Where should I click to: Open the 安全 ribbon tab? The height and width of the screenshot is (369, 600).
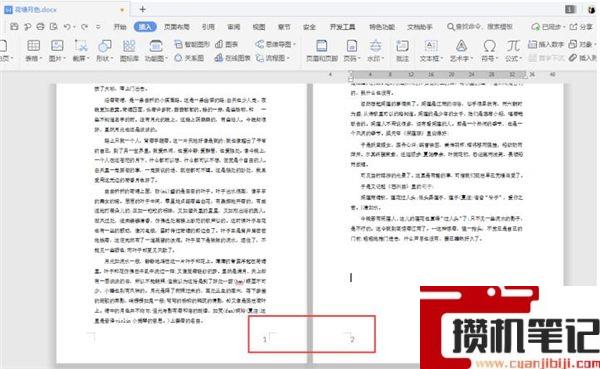[x=309, y=27]
